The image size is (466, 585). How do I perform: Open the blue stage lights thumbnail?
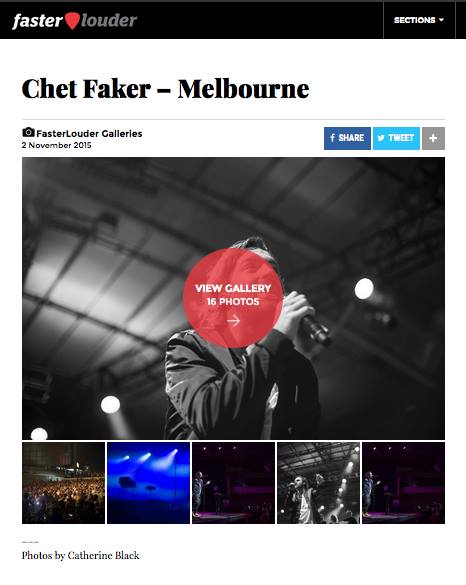(148, 483)
